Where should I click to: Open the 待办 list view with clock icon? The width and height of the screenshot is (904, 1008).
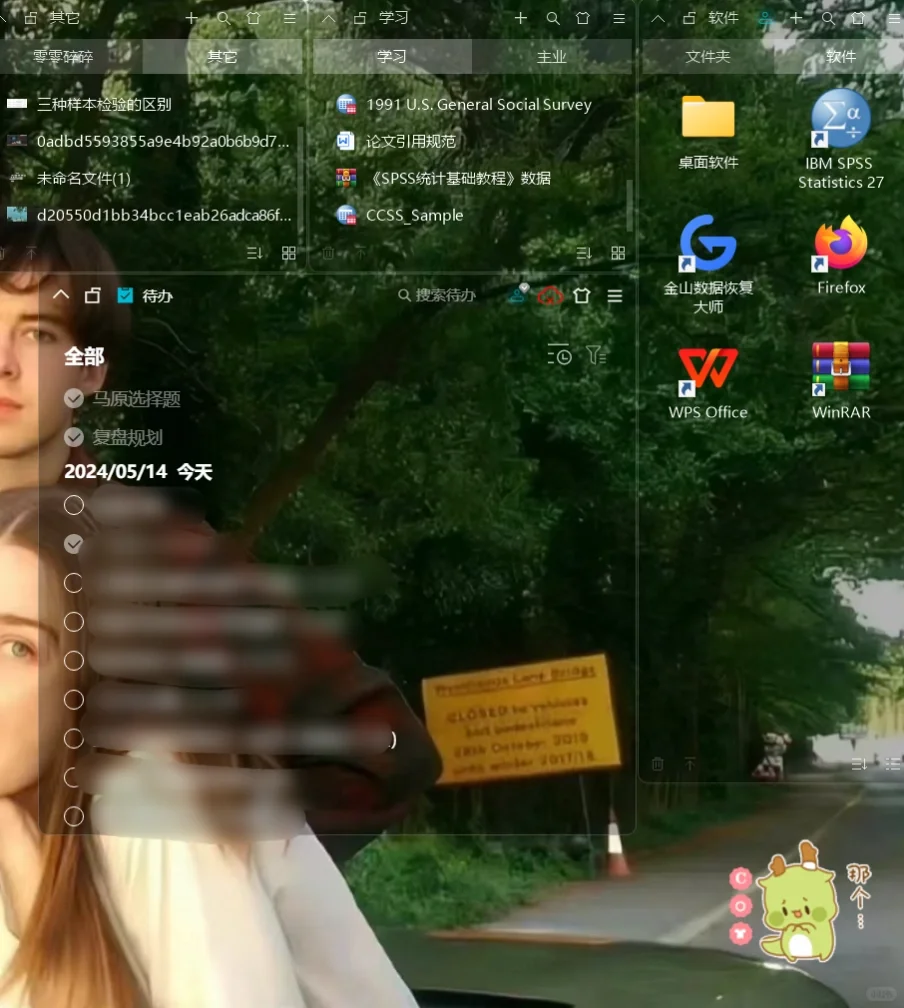(x=559, y=355)
